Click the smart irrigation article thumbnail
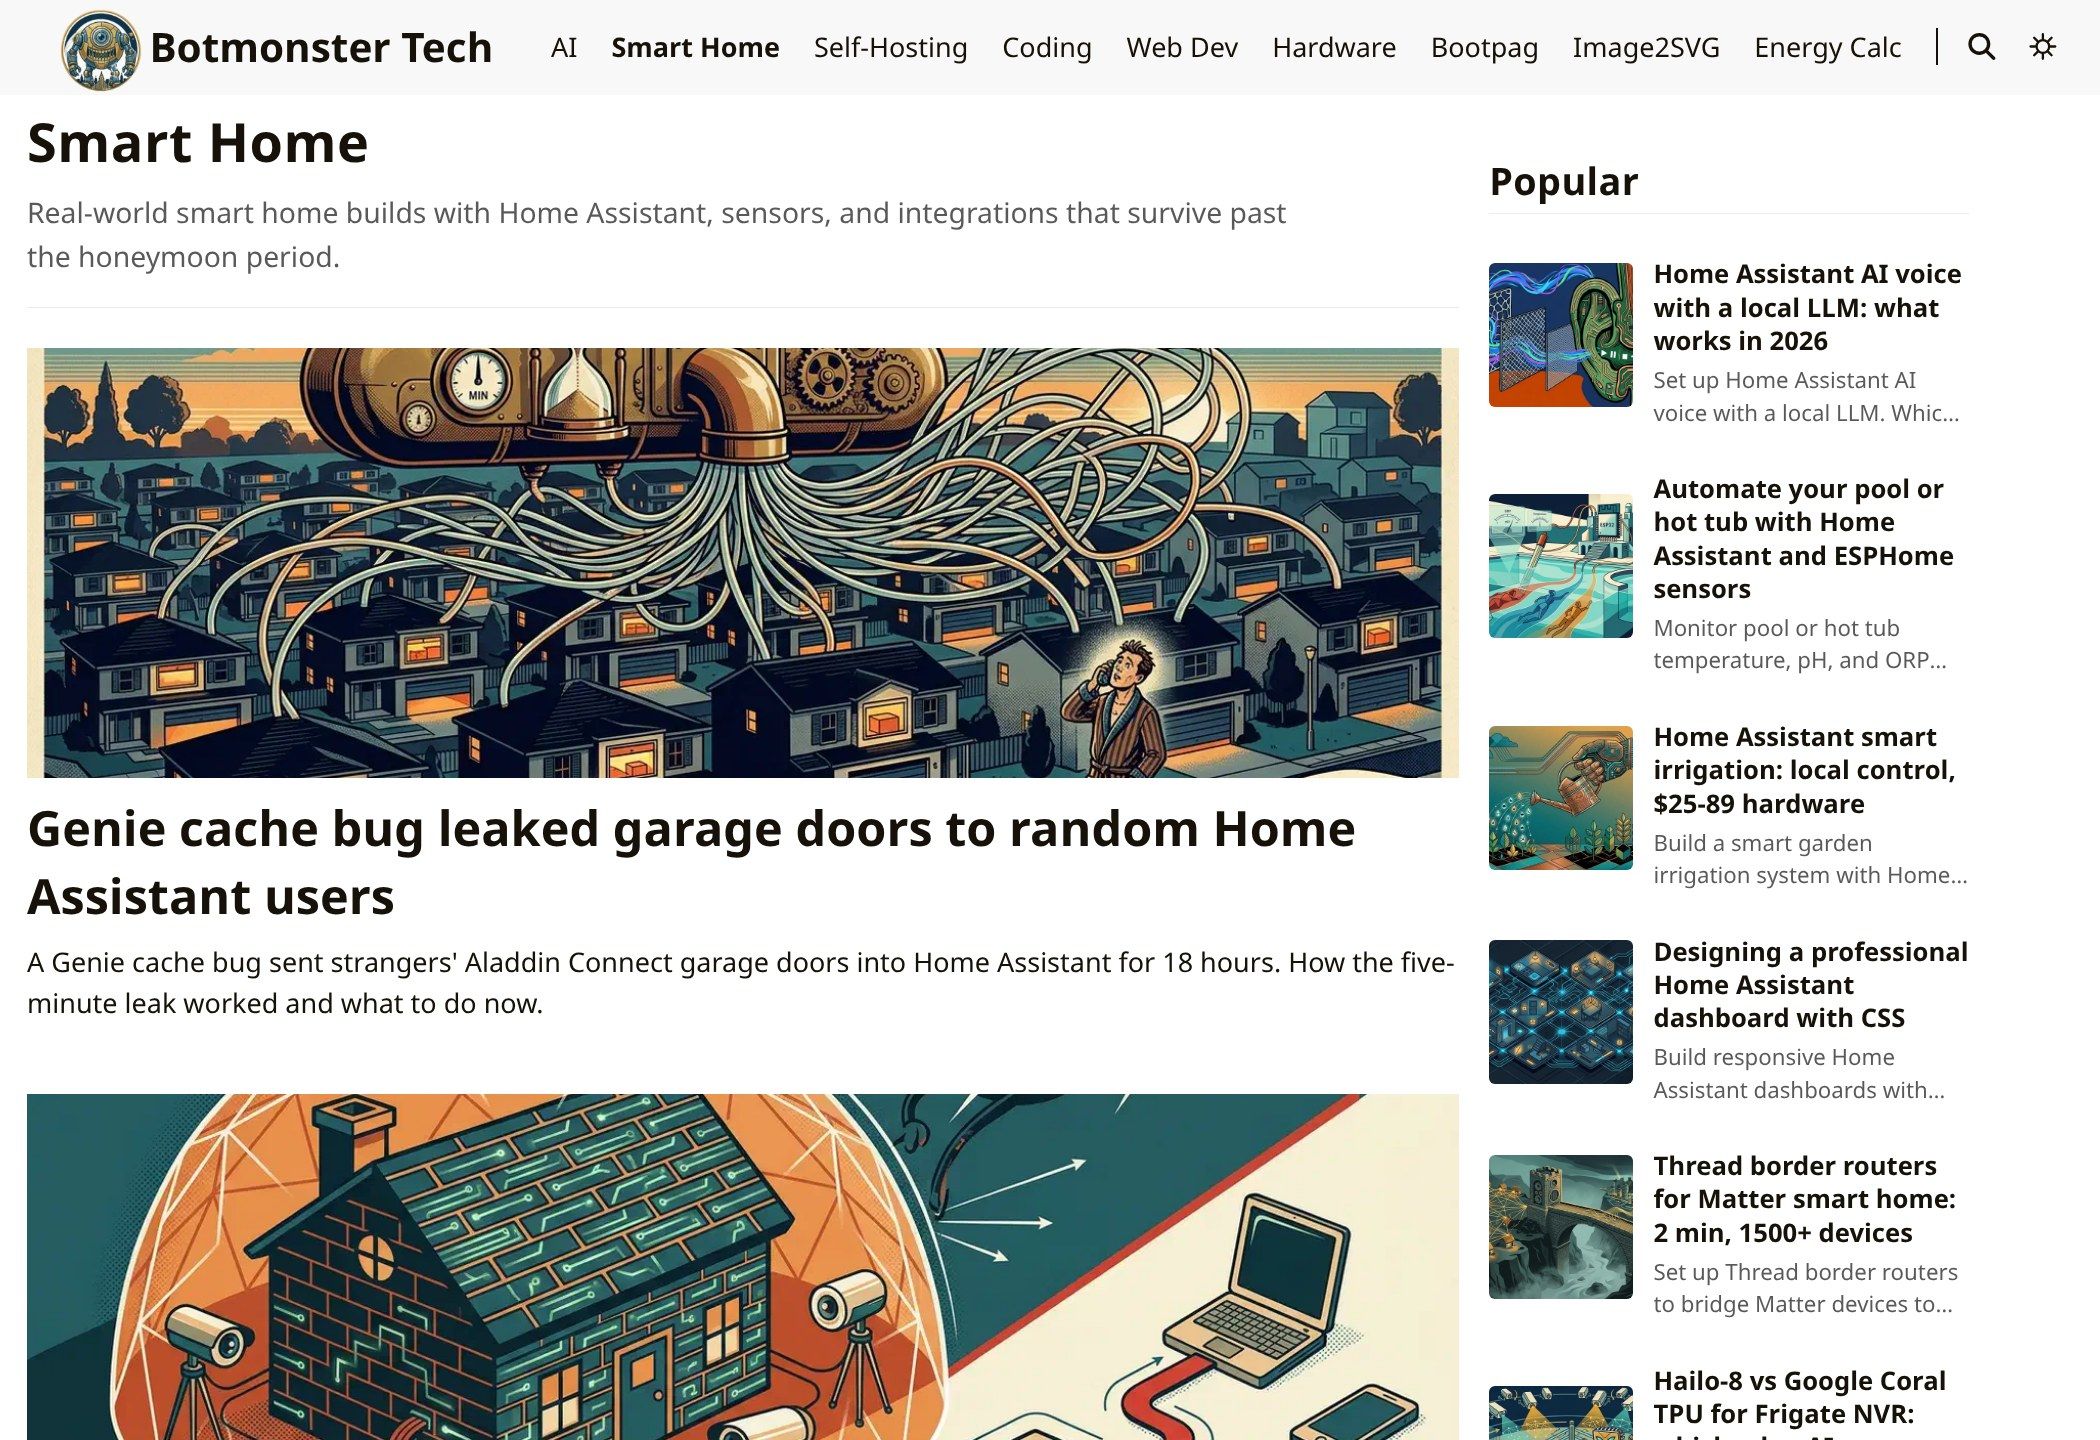The width and height of the screenshot is (2100, 1440). coord(1560,798)
